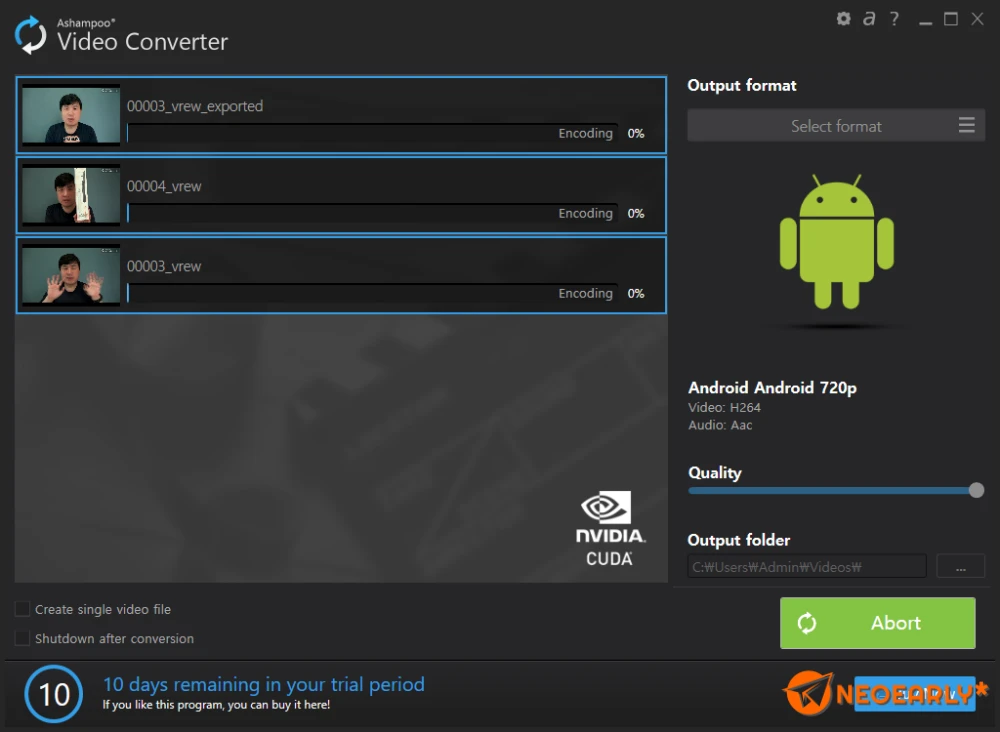Click the file name '00004_vrew'
The height and width of the screenshot is (732, 1000).
point(164,186)
